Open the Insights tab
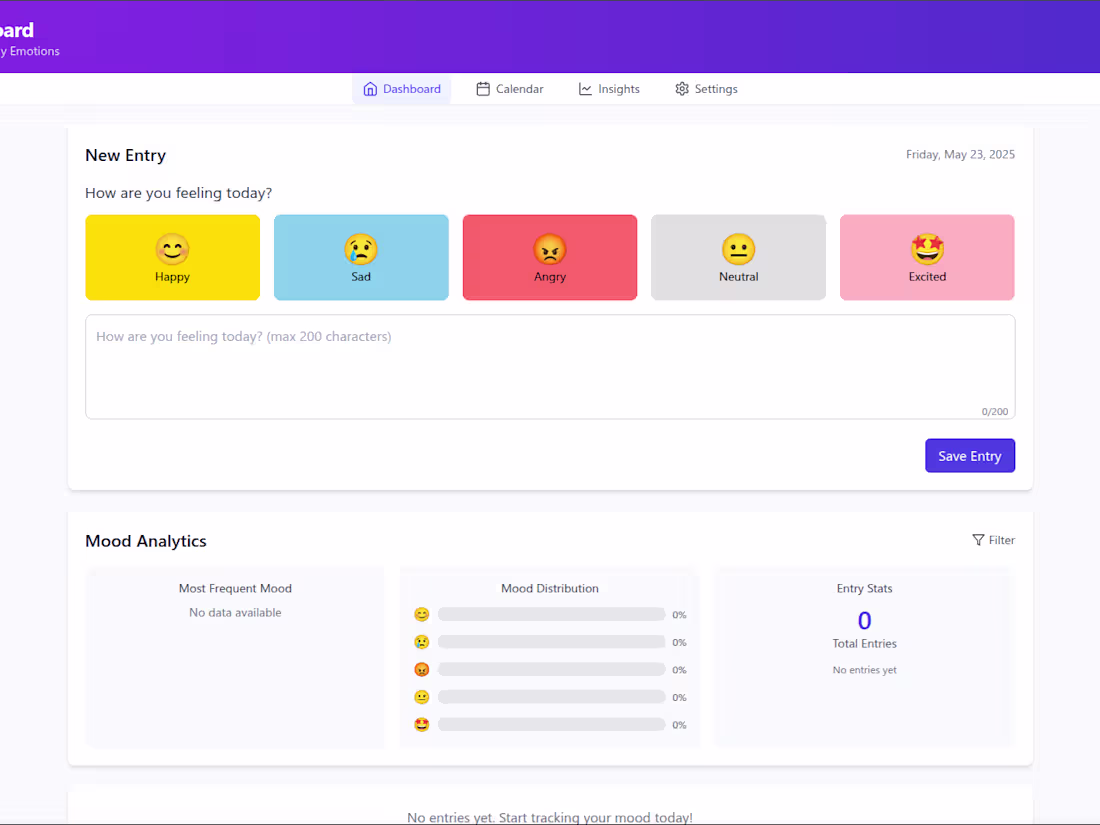1100x825 pixels. click(609, 89)
